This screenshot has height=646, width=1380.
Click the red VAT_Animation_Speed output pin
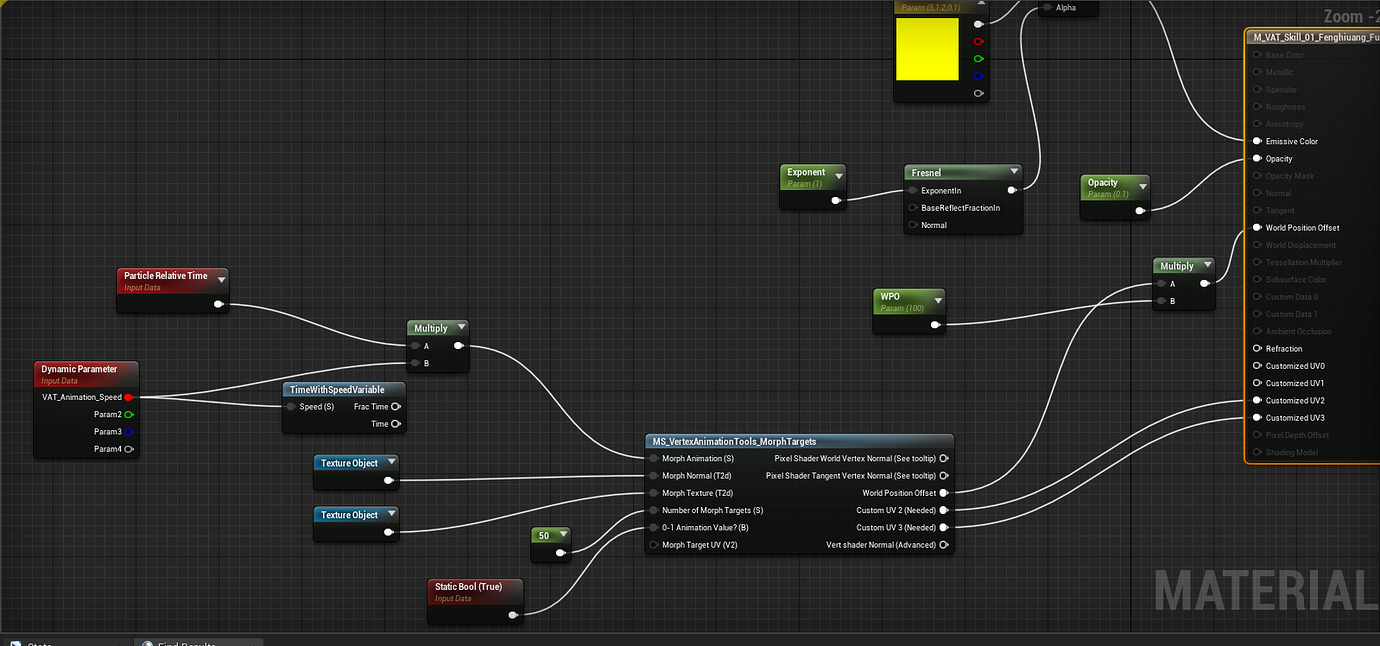coord(128,396)
